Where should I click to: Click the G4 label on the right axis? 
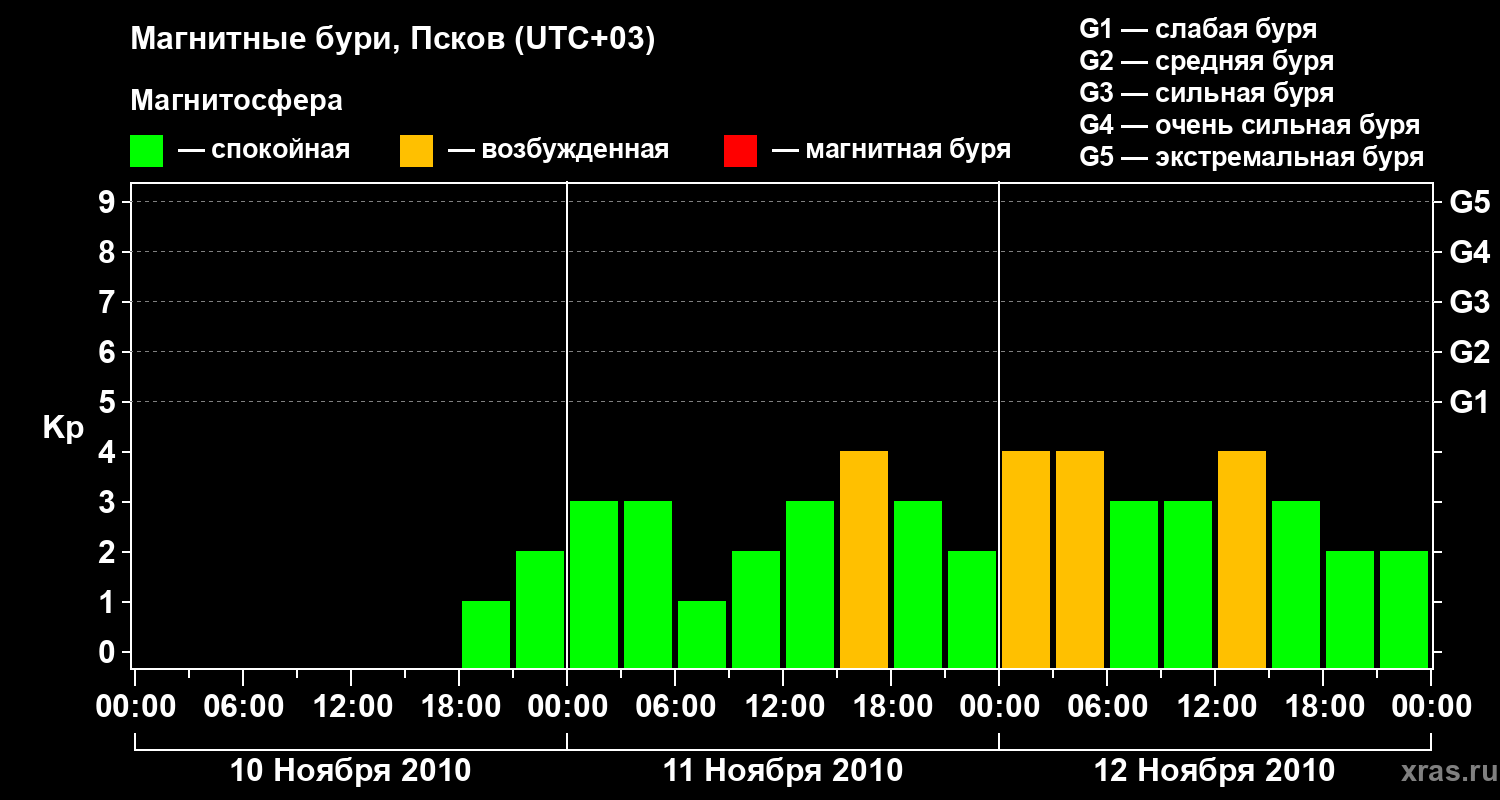(1470, 252)
